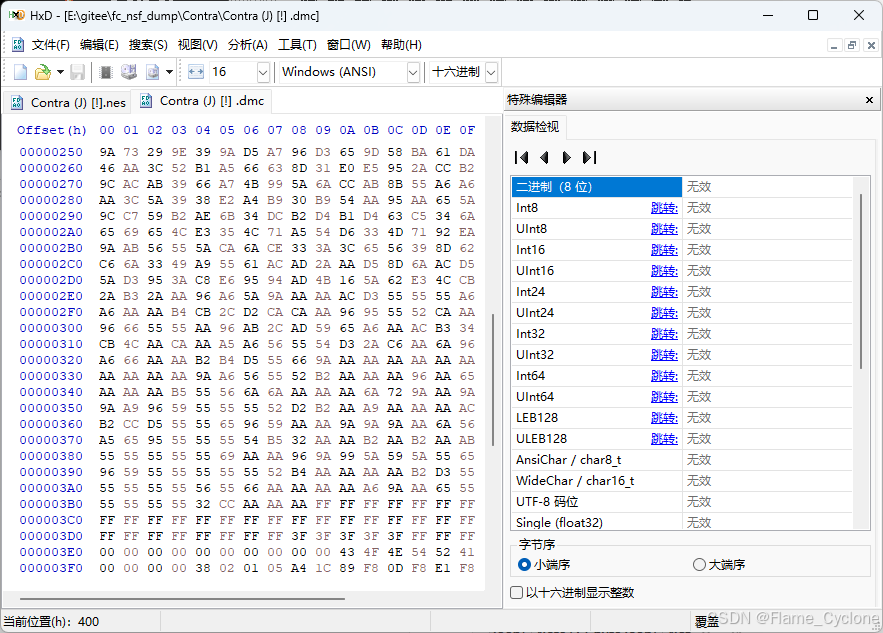Viewport: 883px width, 633px height.
Task: Click the 跳转 link for Int32
Action: coord(665,334)
